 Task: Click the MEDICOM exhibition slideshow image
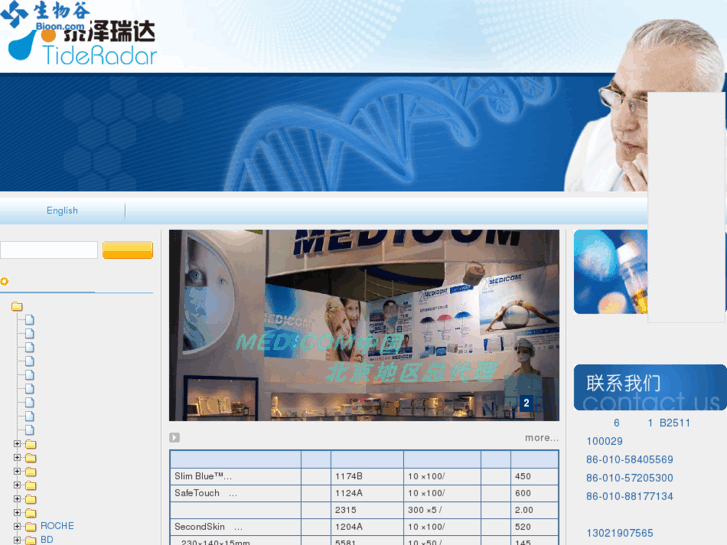pyautogui.click(x=364, y=326)
